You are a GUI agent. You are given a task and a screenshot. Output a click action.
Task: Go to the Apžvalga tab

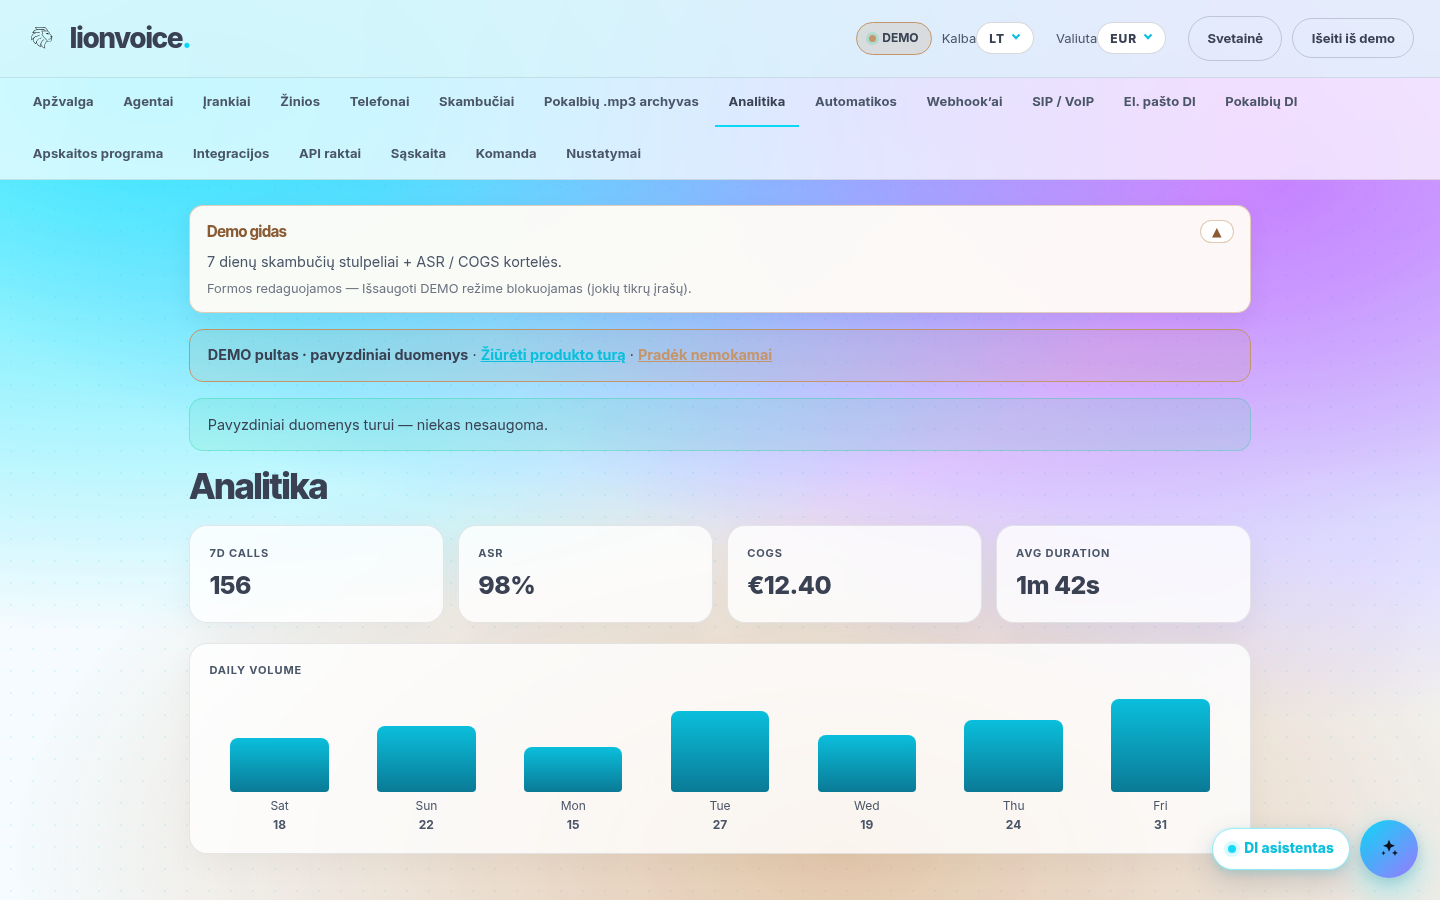[x=63, y=101]
